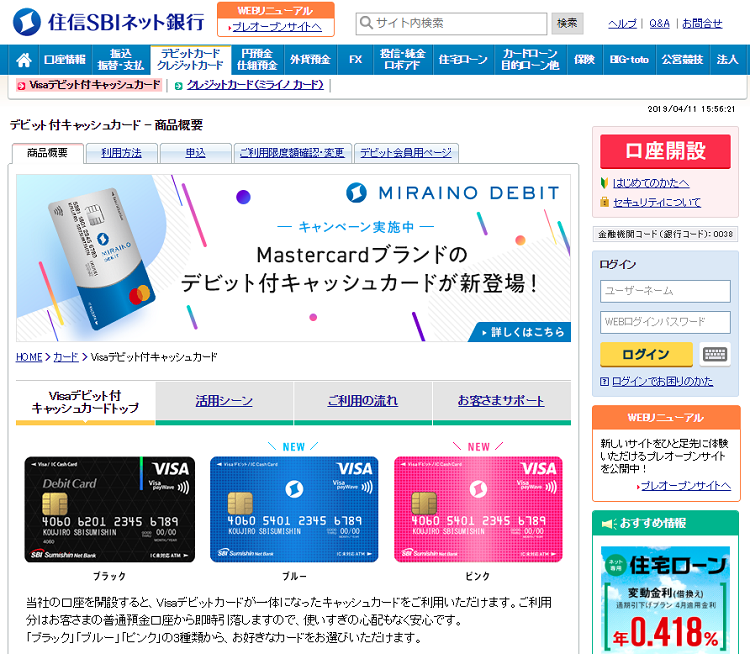Viewport: 750px width, 654px height.
Task: Click the green arrow icon beside クレジットカード(ミライノ カード)
Action: tap(178, 86)
